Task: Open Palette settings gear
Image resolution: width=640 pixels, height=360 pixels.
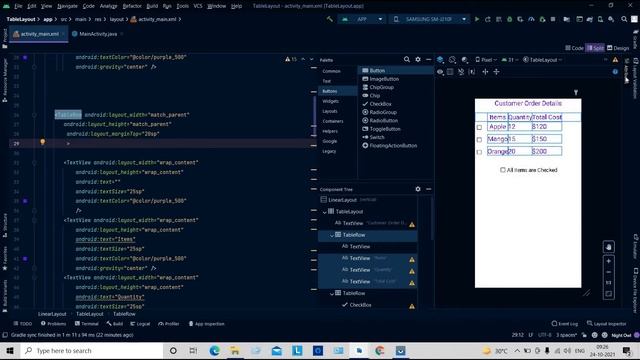Action: click(418, 60)
